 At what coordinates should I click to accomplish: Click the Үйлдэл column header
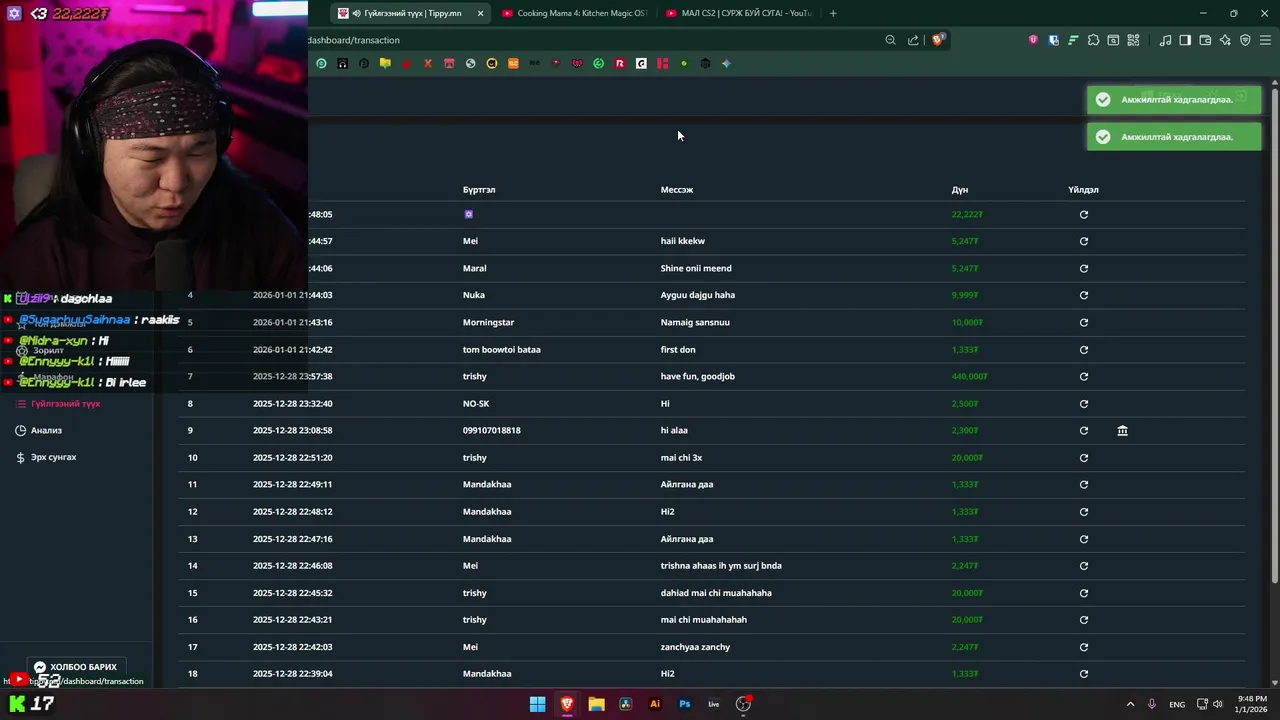[1083, 190]
